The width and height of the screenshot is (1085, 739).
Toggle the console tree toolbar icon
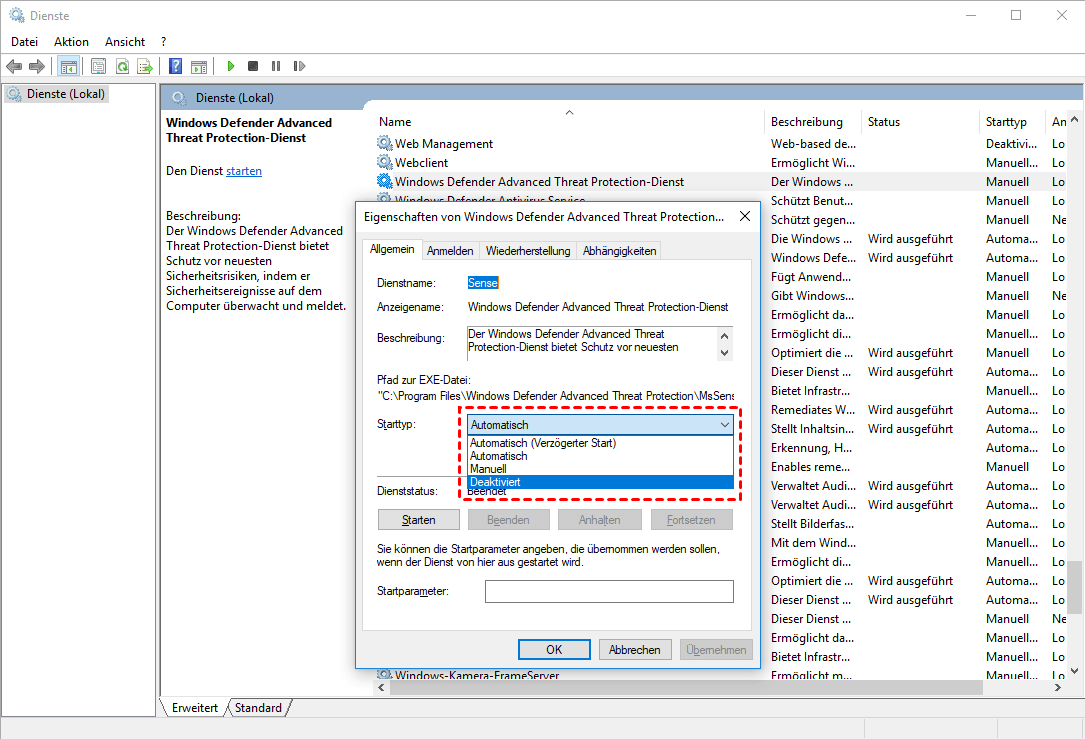pos(69,66)
